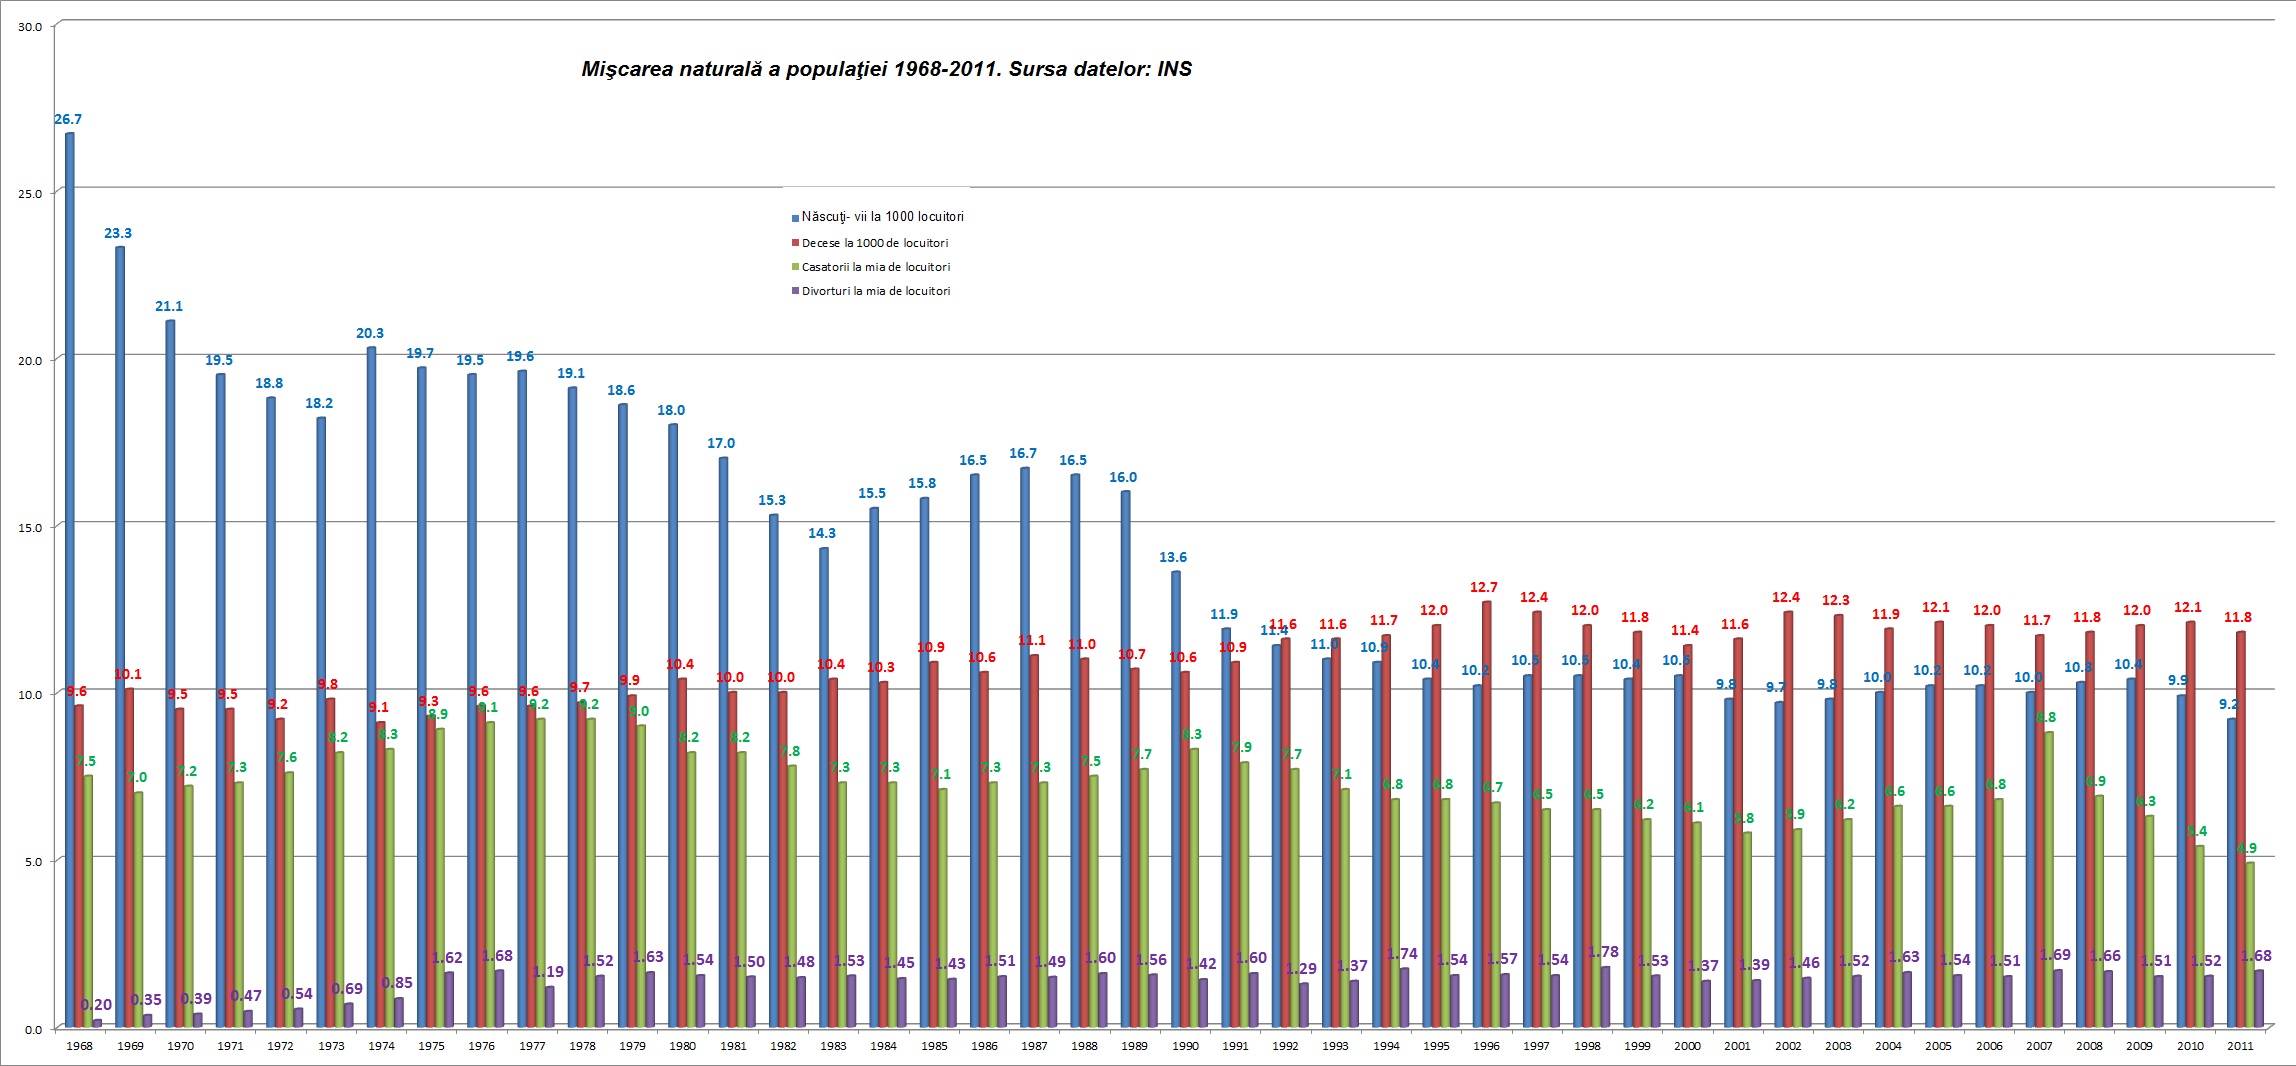Click the 13.6 data label for 1990
The image size is (2296, 1066).
pos(1173,557)
